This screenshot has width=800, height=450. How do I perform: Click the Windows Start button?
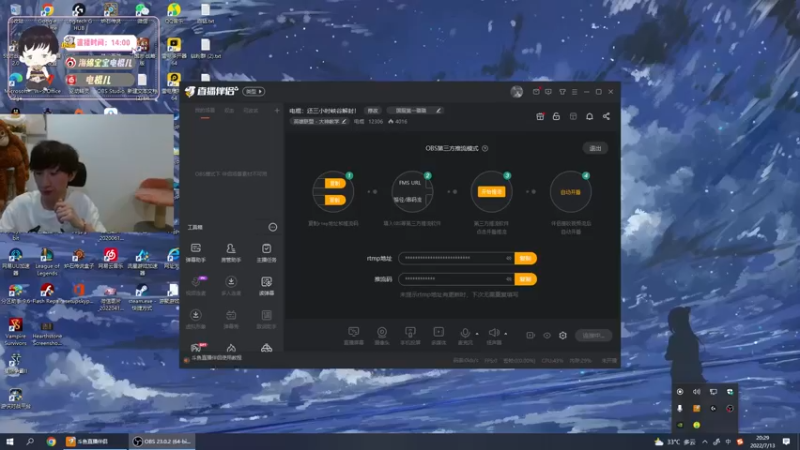pos(10,442)
